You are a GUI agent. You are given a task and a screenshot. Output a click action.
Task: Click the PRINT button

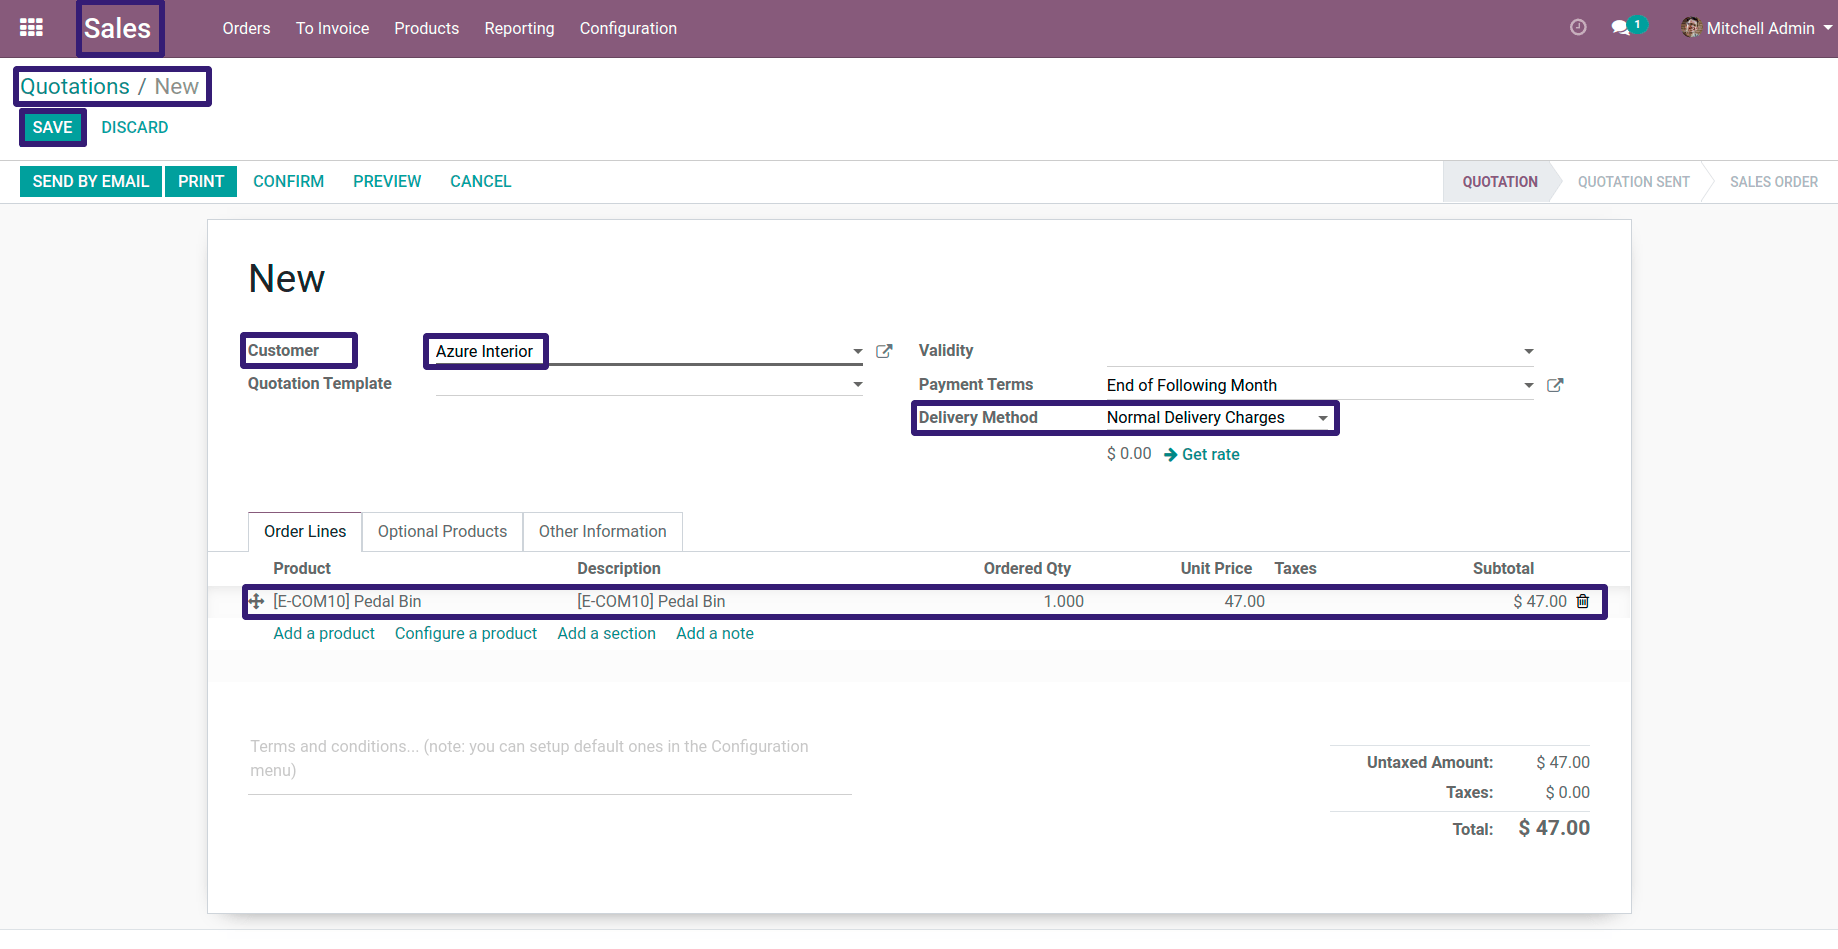point(201,181)
